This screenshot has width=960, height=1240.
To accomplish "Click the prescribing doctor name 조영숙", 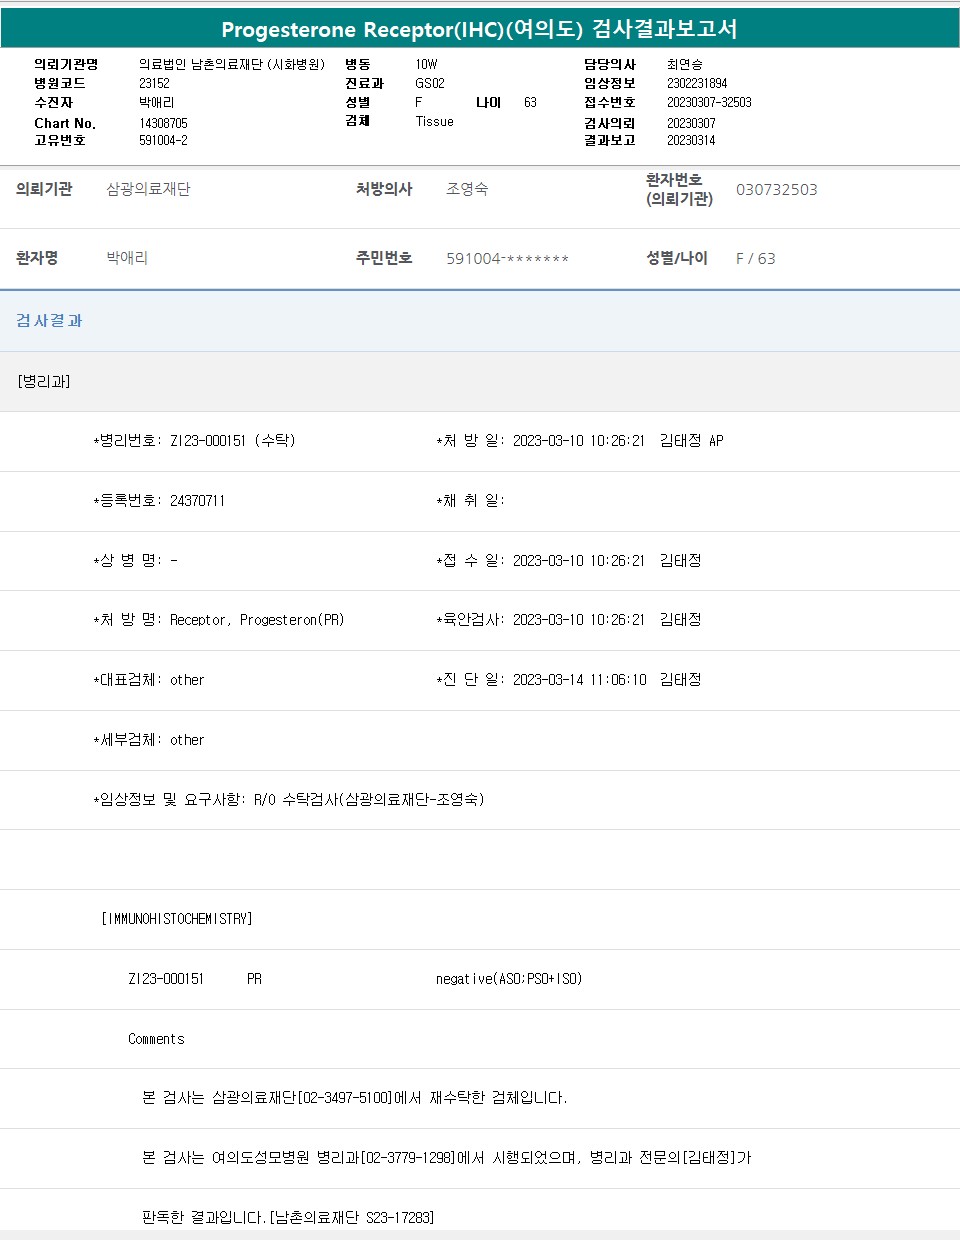I will (467, 189).
